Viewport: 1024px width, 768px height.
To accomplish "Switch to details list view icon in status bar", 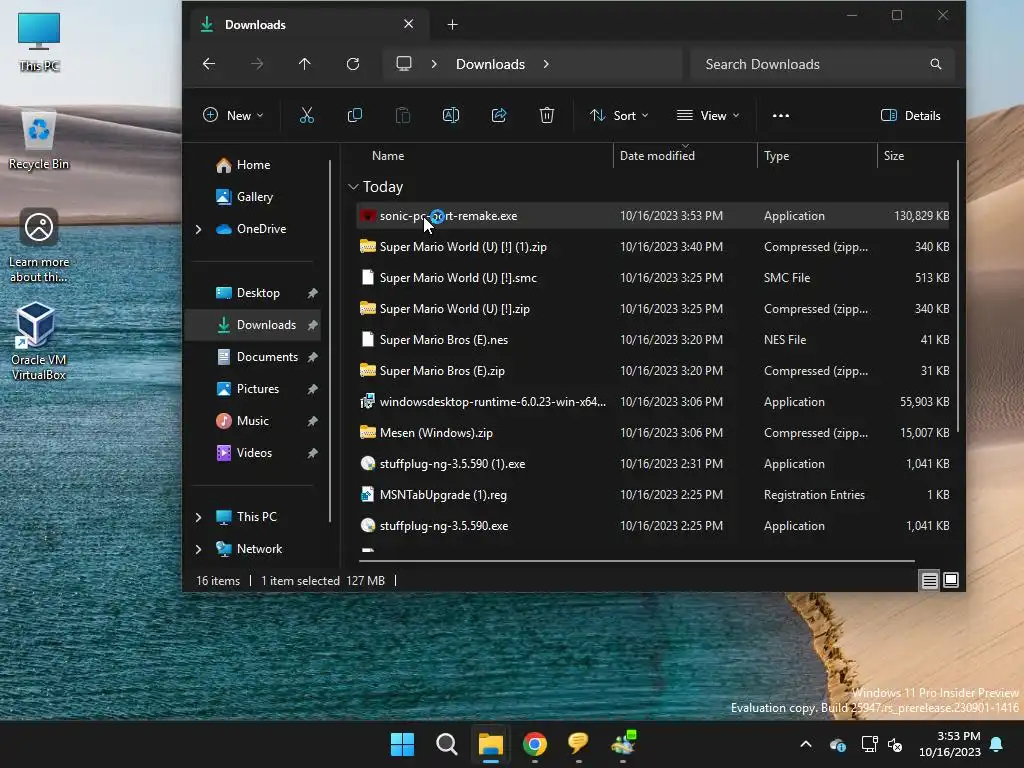I will (x=929, y=580).
